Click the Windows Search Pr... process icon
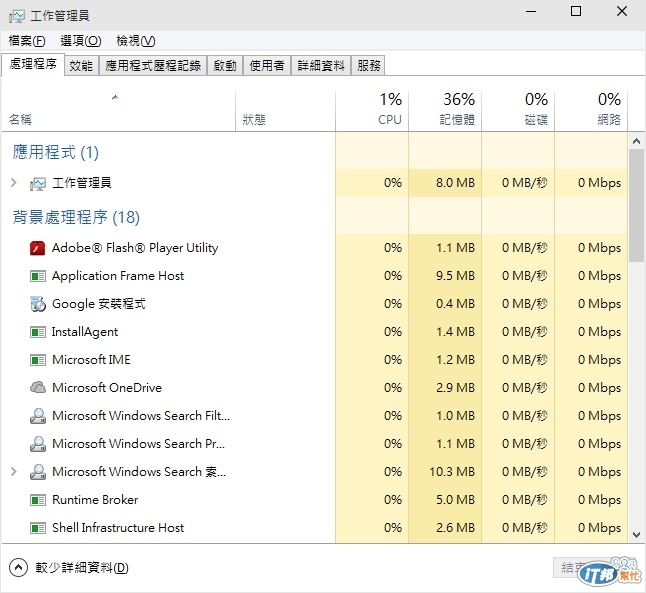646x593 pixels. click(x=38, y=444)
